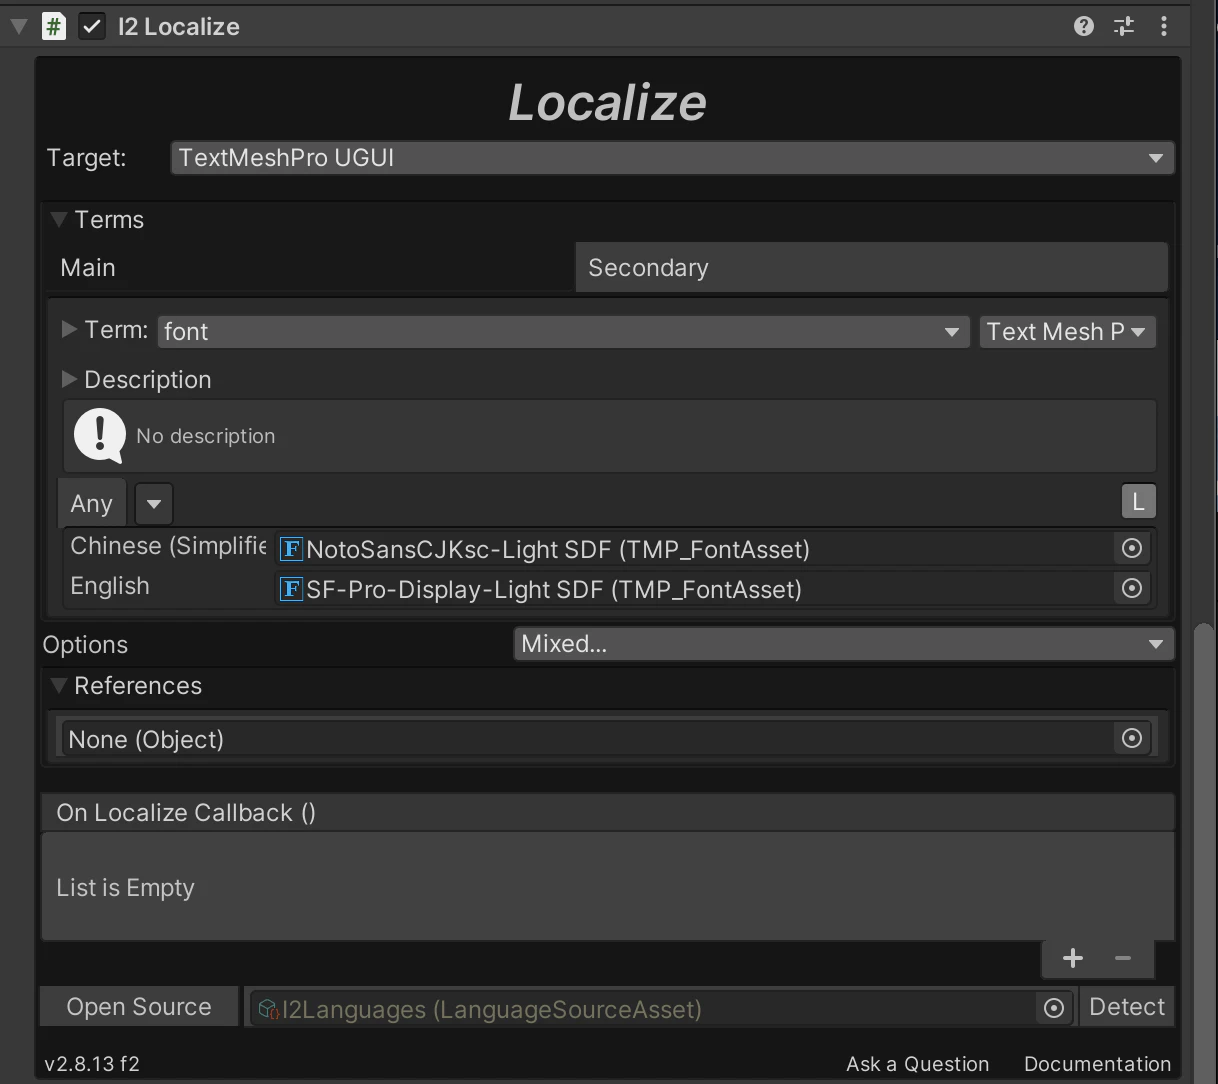
Task: Open the Documentation link
Action: coord(1097,1064)
